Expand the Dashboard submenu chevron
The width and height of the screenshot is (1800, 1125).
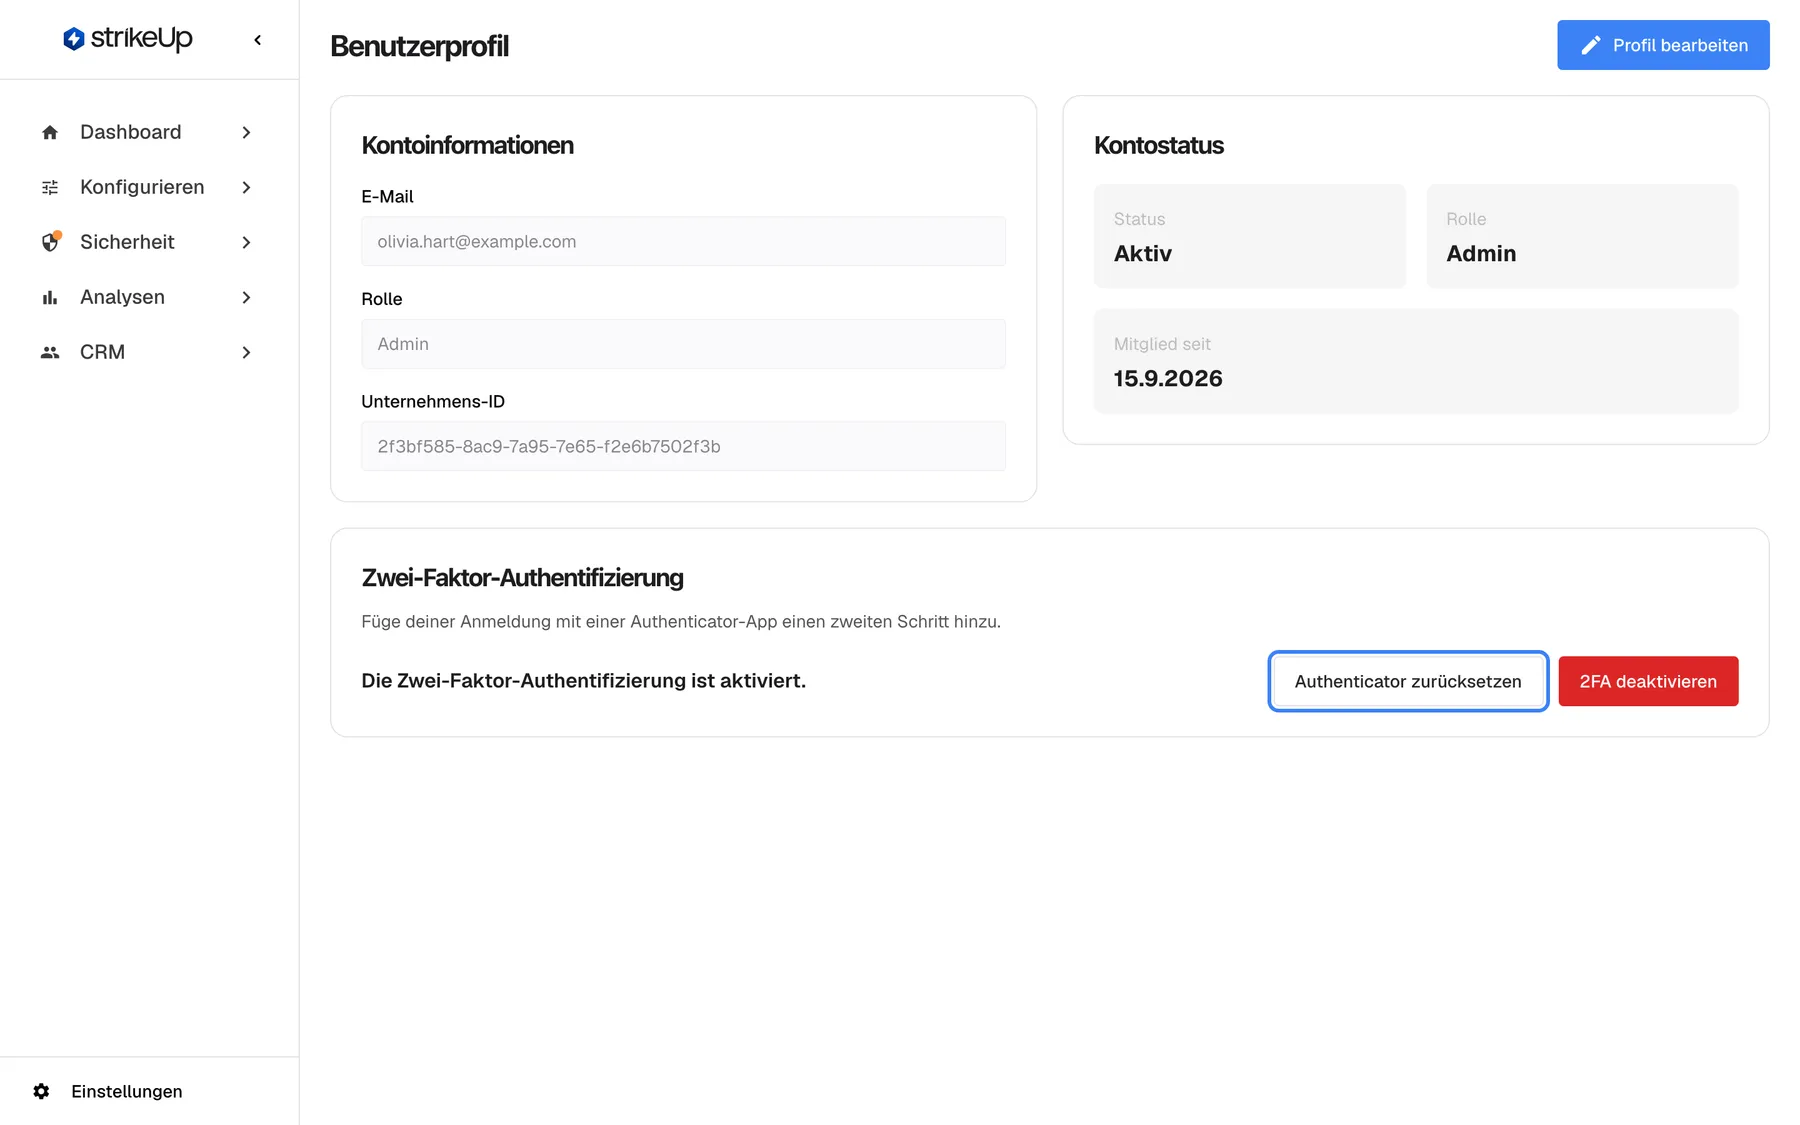(x=246, y=132)
